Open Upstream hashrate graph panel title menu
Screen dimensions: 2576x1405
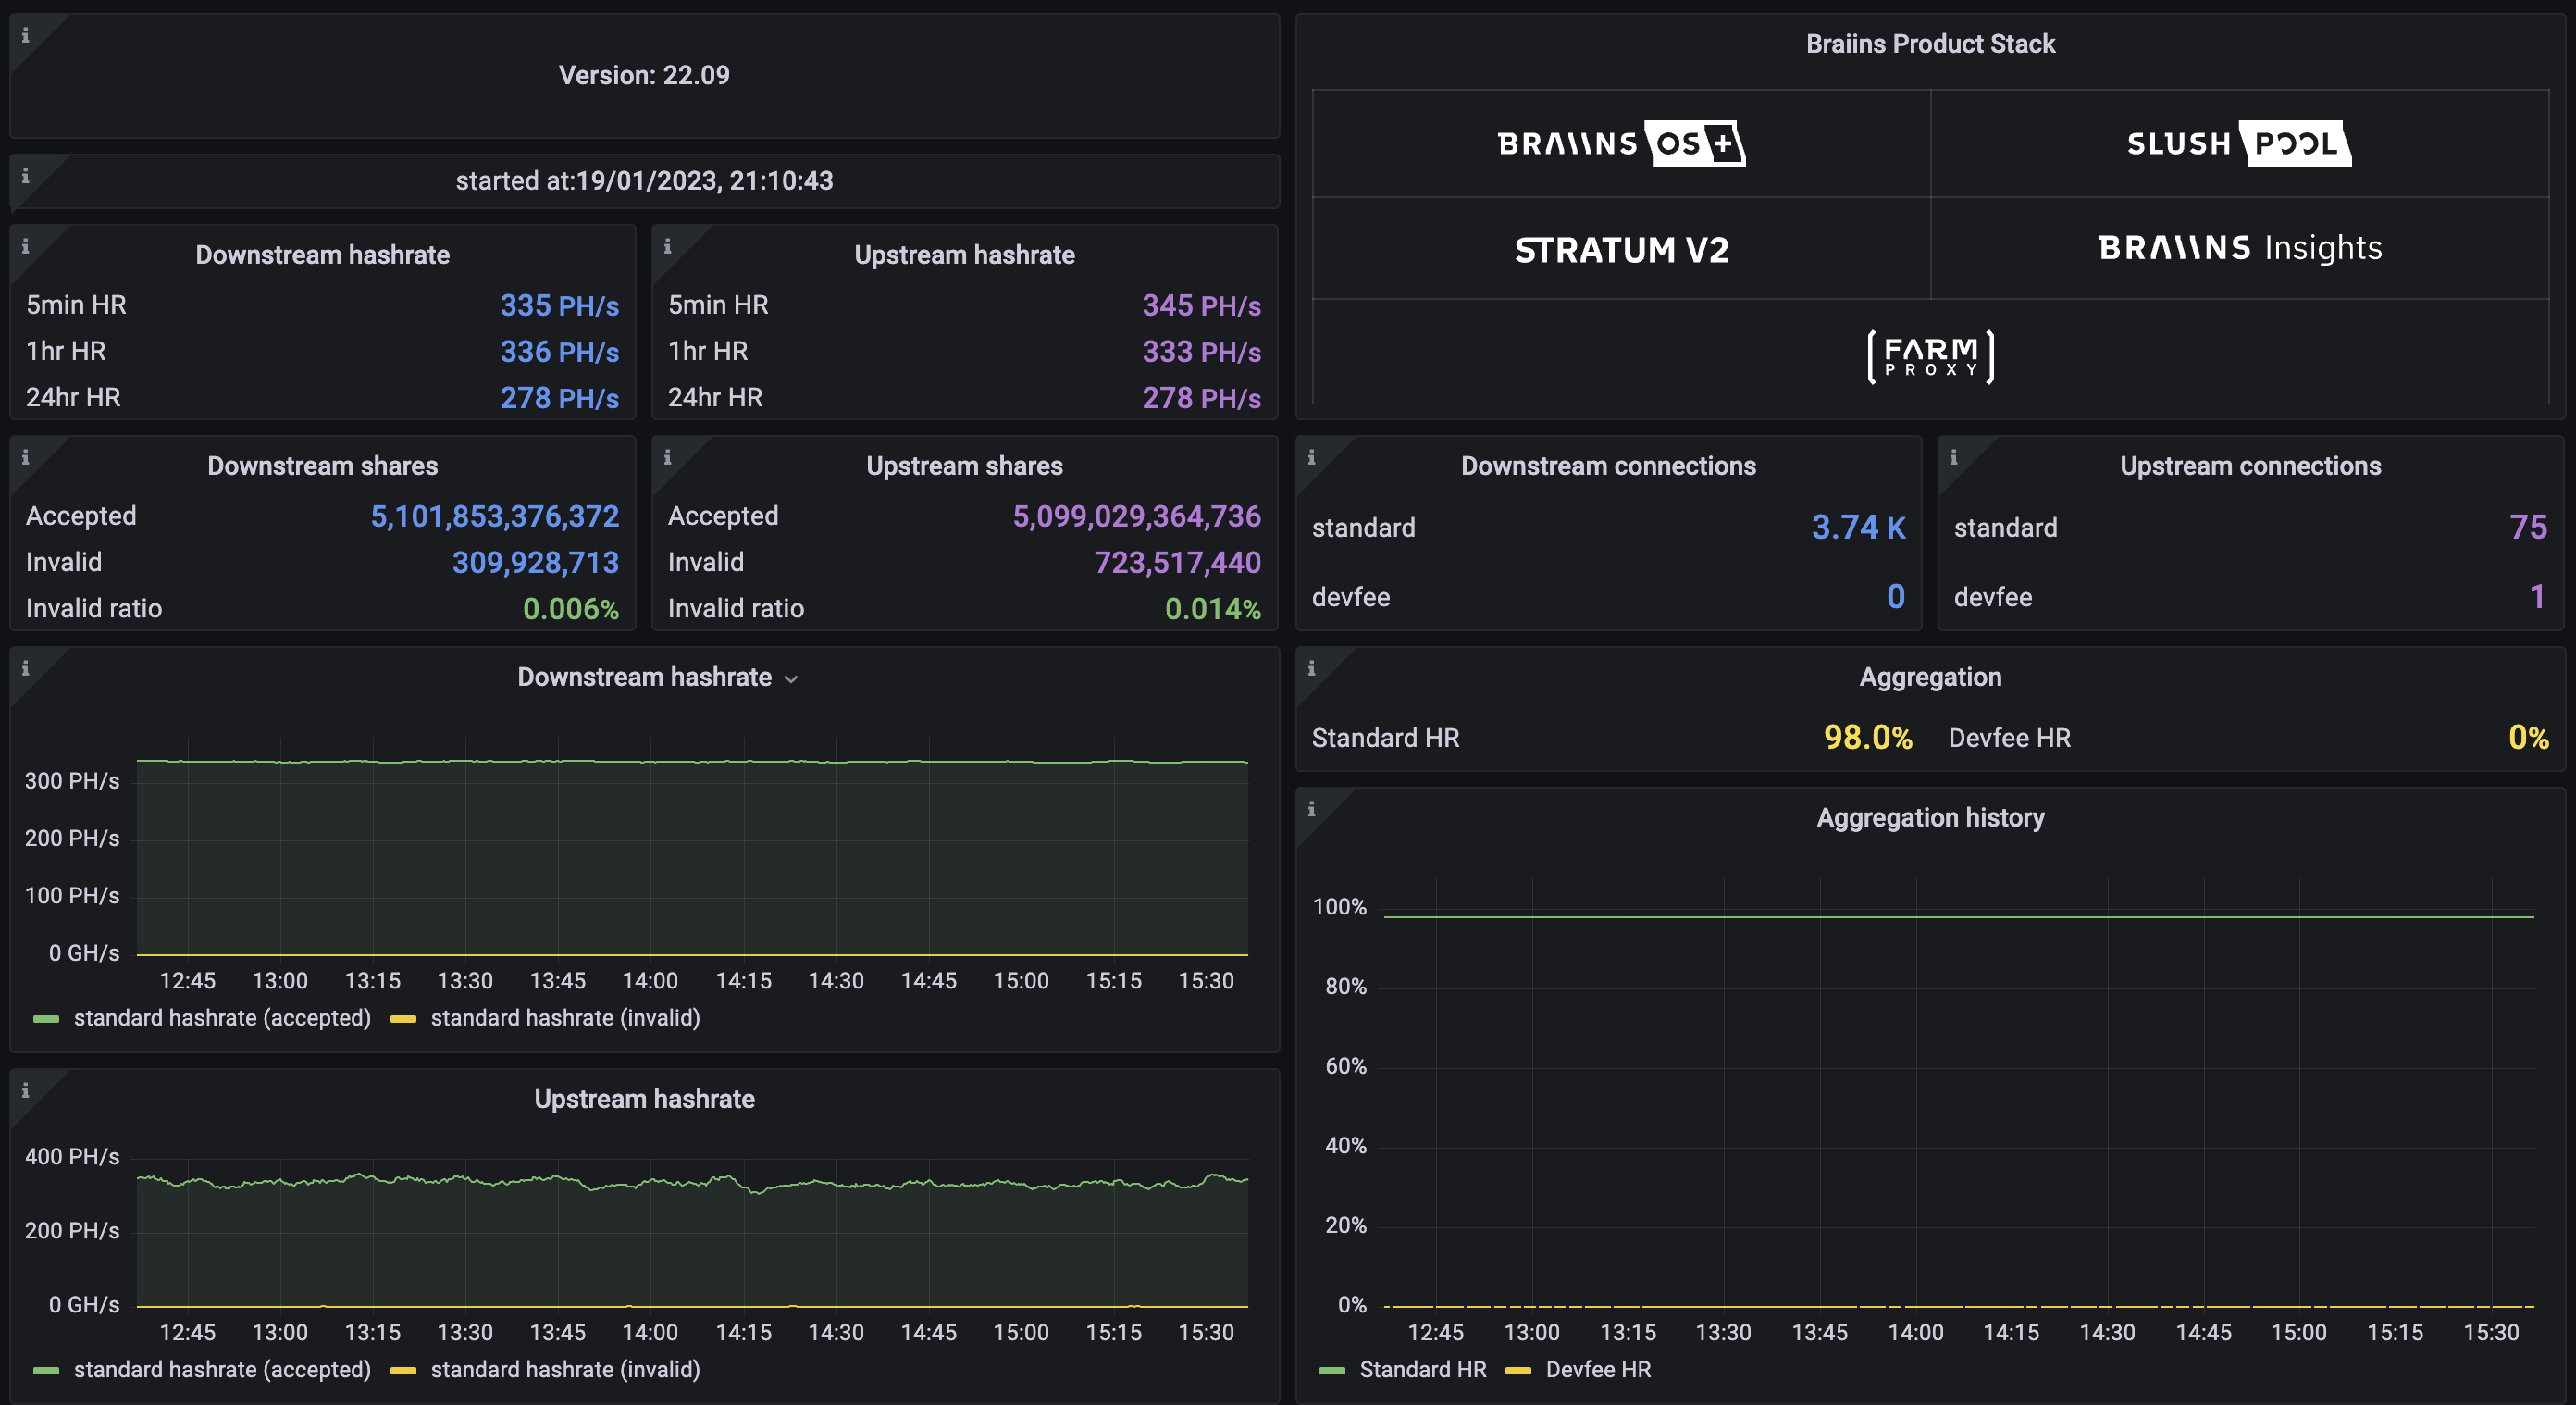pyautogui.click(x=644, y=1099)
